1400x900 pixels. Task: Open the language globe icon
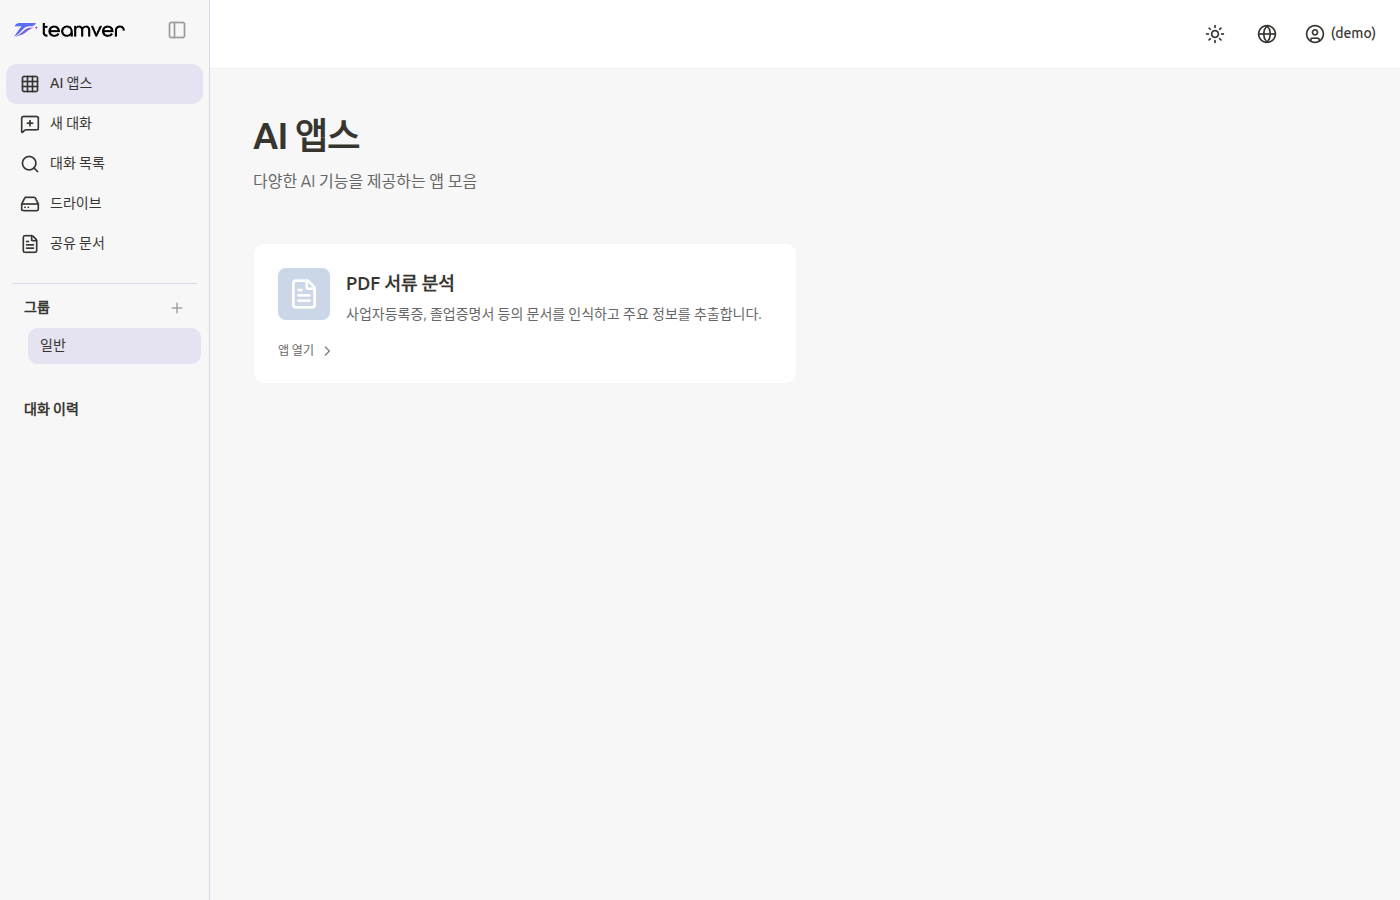pos(1266,33)
